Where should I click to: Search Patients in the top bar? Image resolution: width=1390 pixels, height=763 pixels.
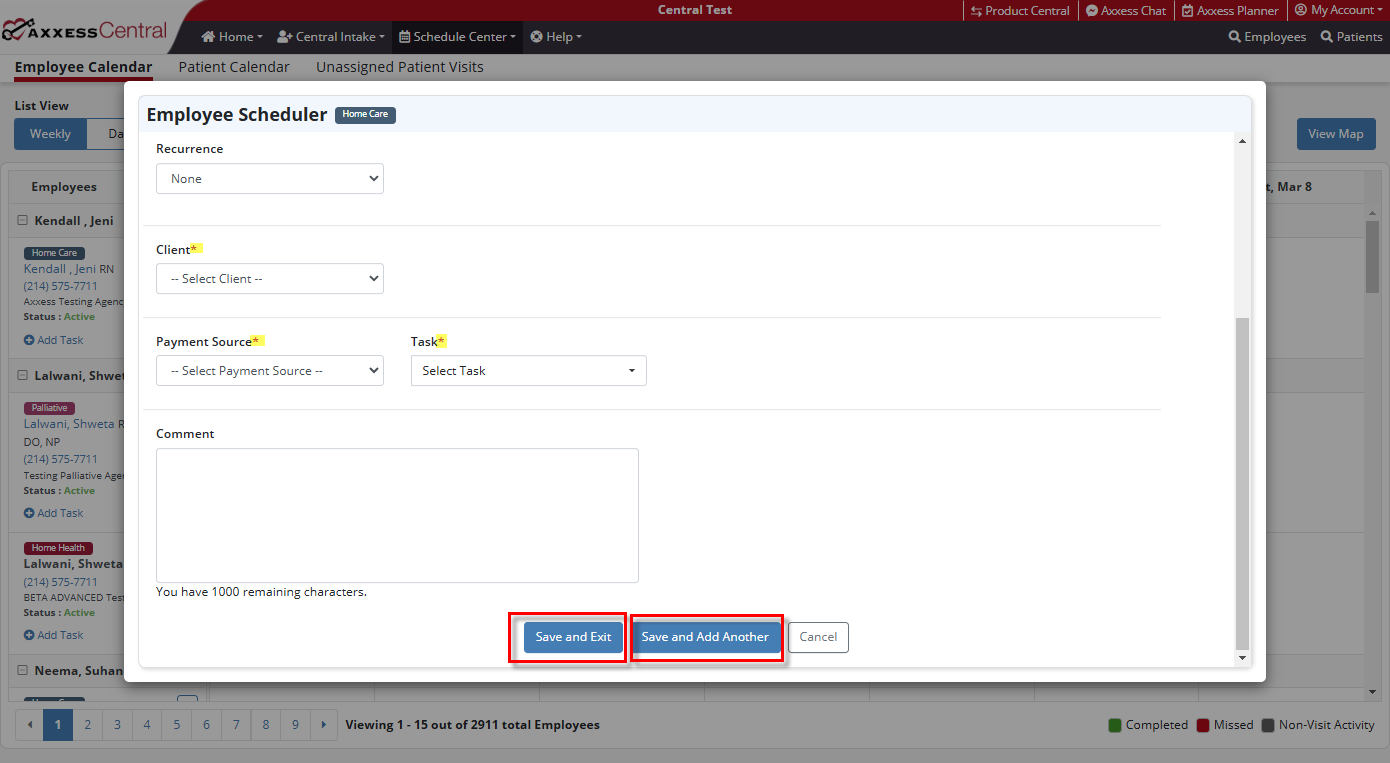[1351, 37]
